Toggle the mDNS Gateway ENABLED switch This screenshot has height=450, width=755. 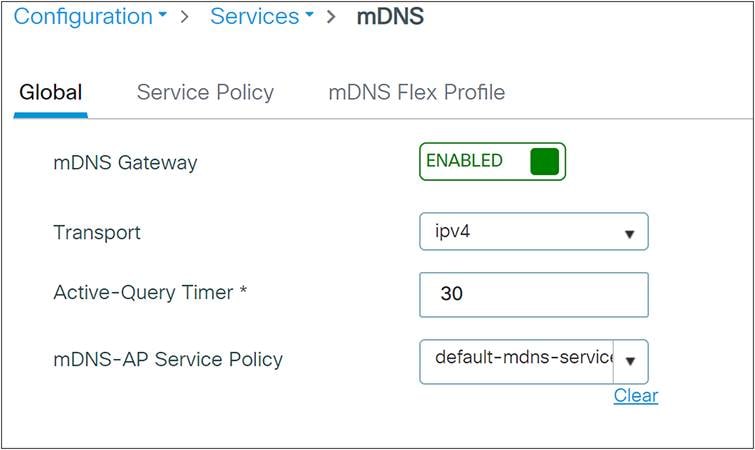click(x=492, y=161)
